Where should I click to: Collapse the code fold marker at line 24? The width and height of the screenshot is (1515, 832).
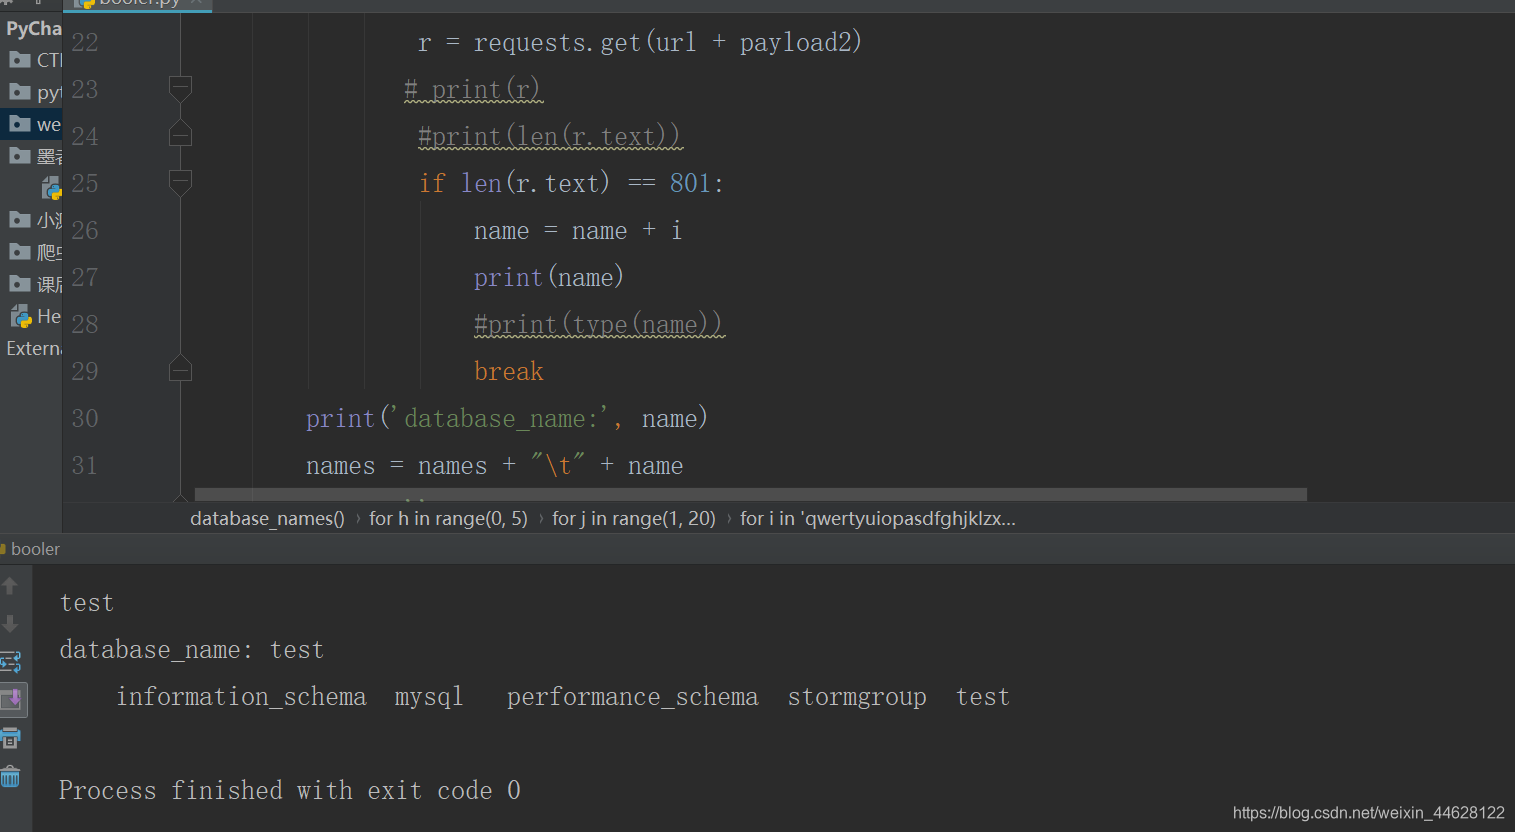click(180, 134)
